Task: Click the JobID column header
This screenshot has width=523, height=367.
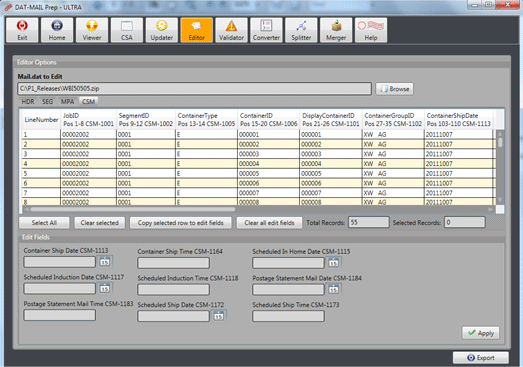Action: 88,119
